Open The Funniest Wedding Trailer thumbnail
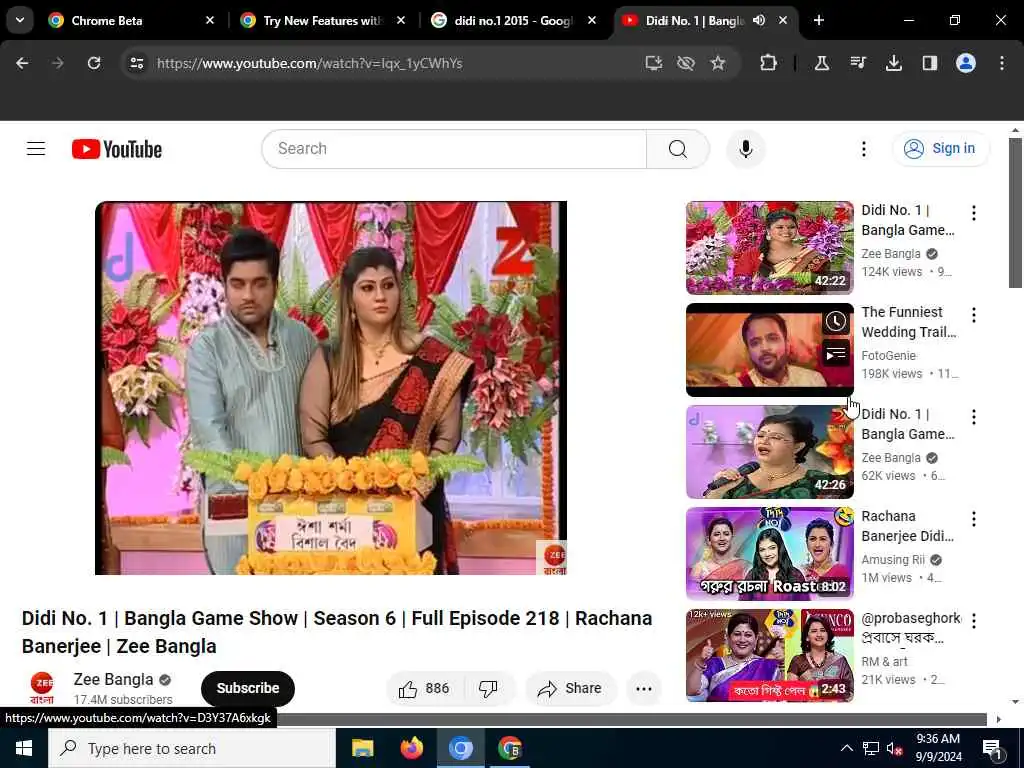 (x=769, y=349)
